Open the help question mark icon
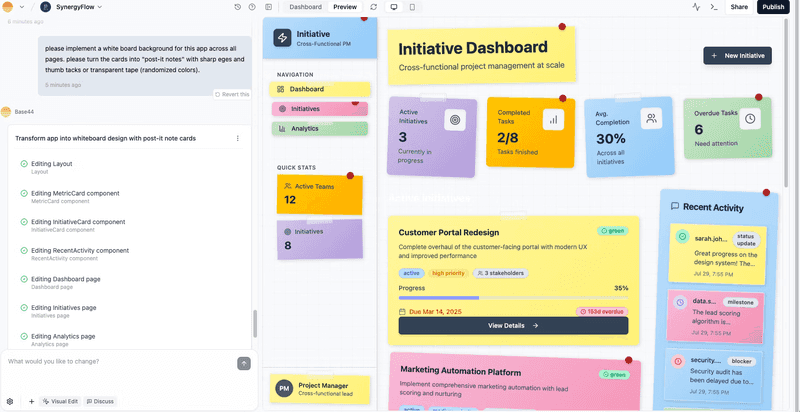This screenshot has height=412, width=800. 251,7
